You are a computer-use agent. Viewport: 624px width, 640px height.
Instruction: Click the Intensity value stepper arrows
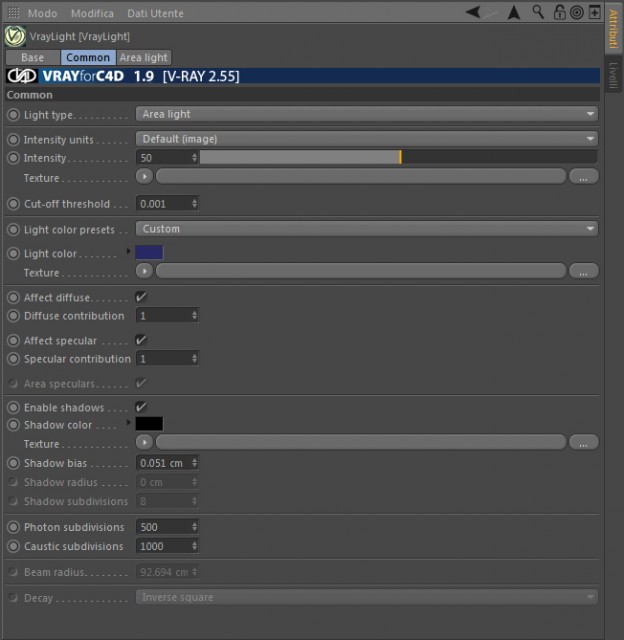coord(194,158)
